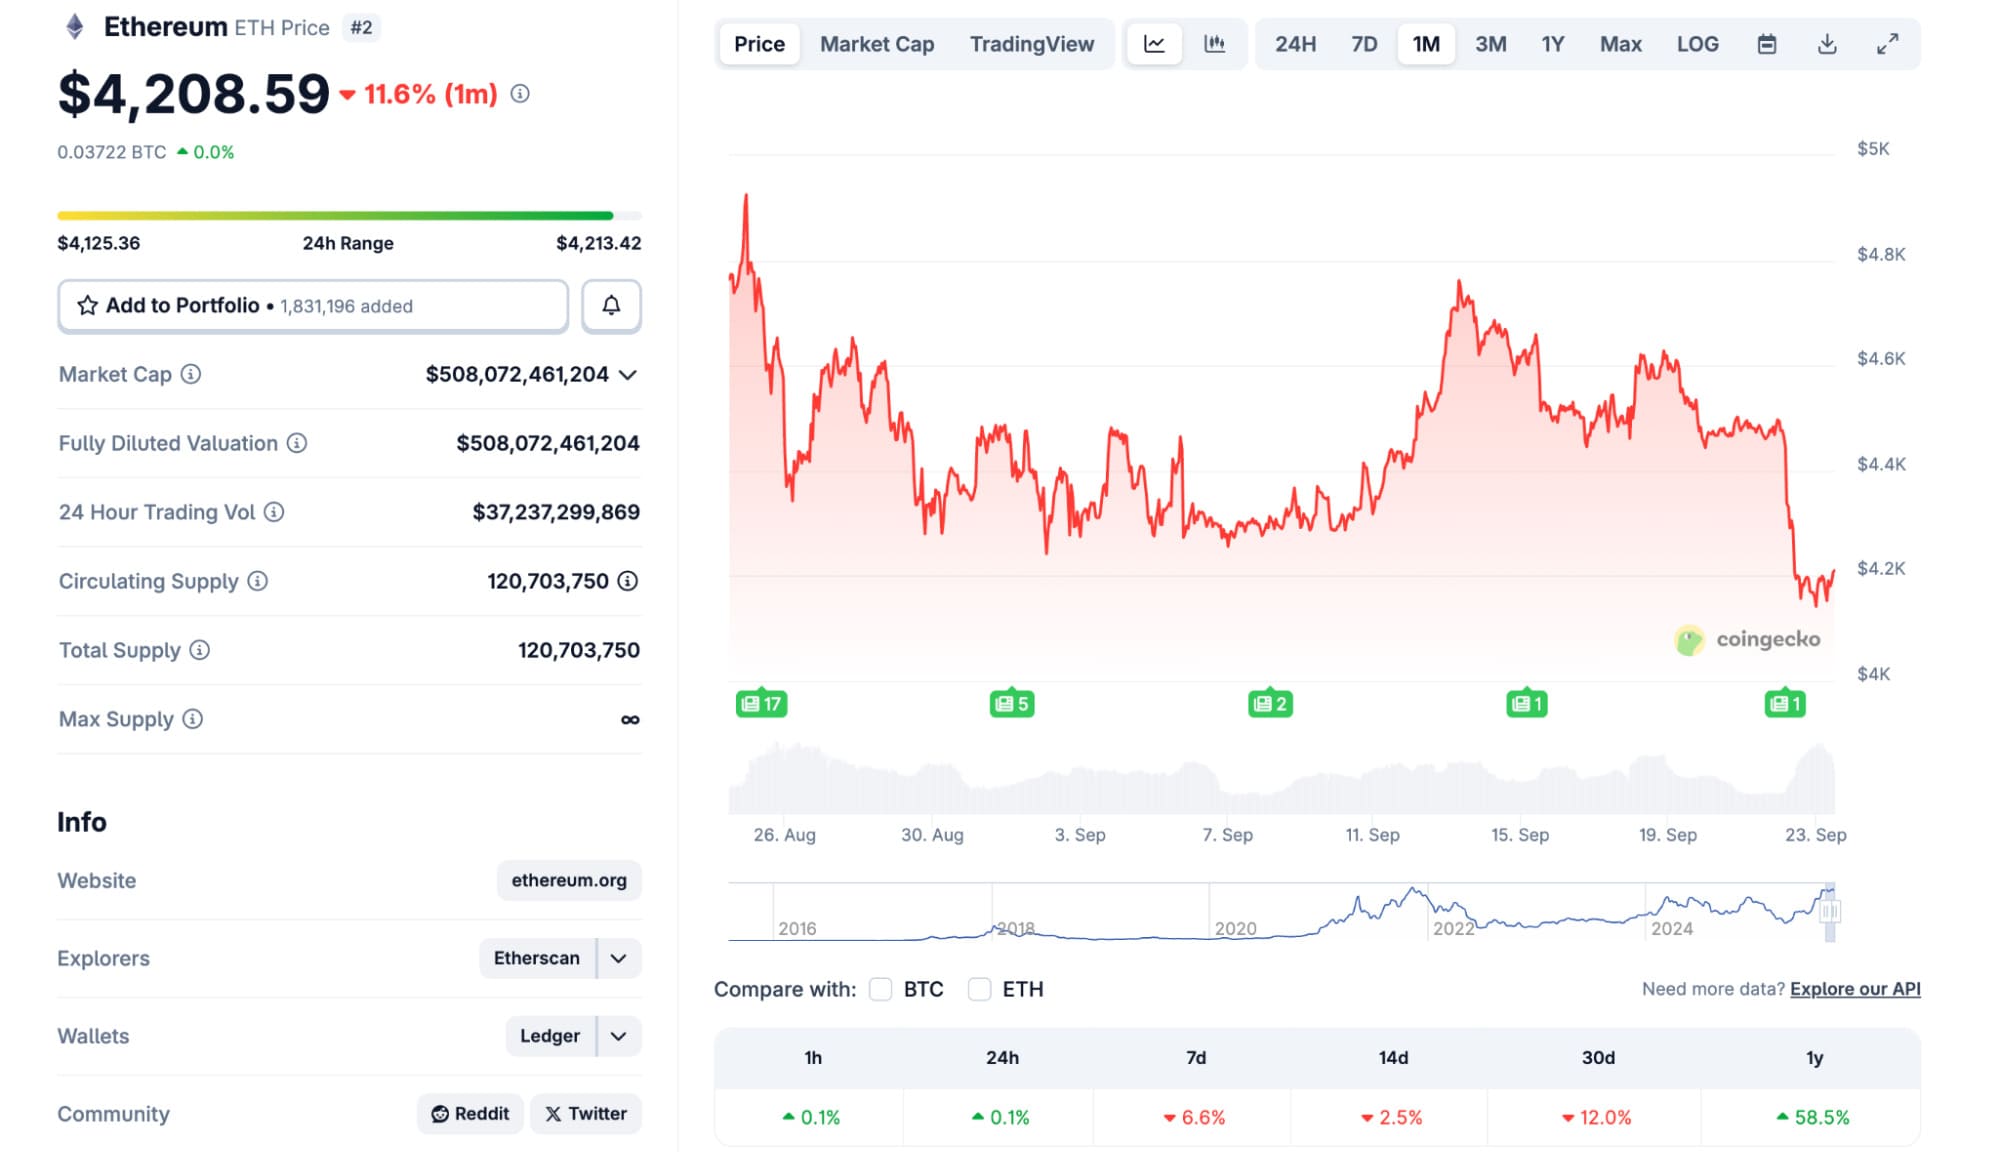Open the news marker near 23. Sep

point(1785,704)
